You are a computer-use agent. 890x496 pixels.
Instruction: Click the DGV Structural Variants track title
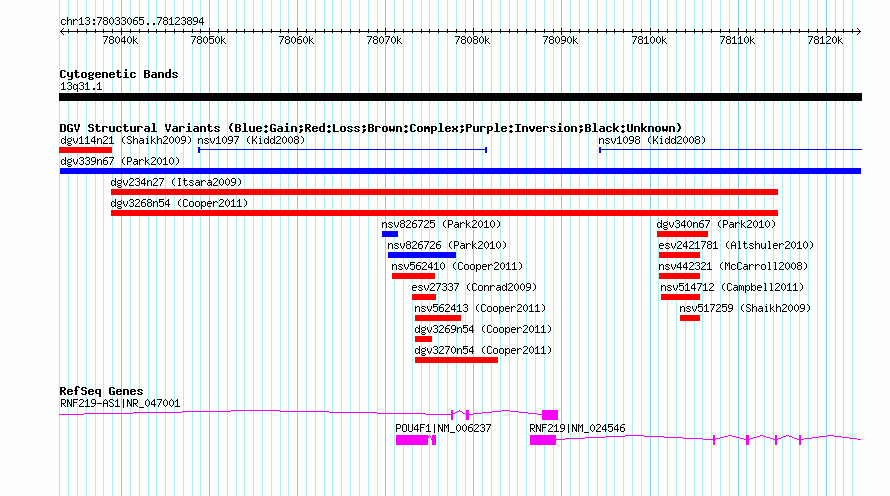(371, 128)
